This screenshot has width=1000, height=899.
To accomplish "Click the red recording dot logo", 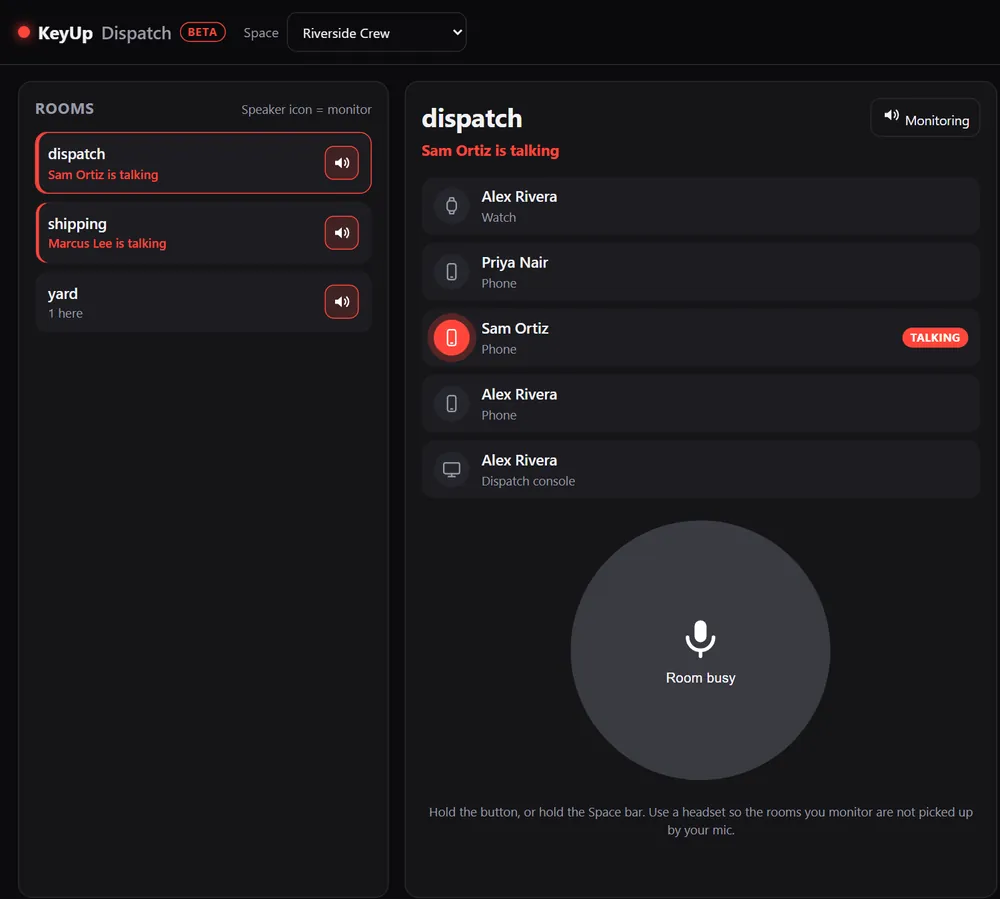I will tap(24, 32).
